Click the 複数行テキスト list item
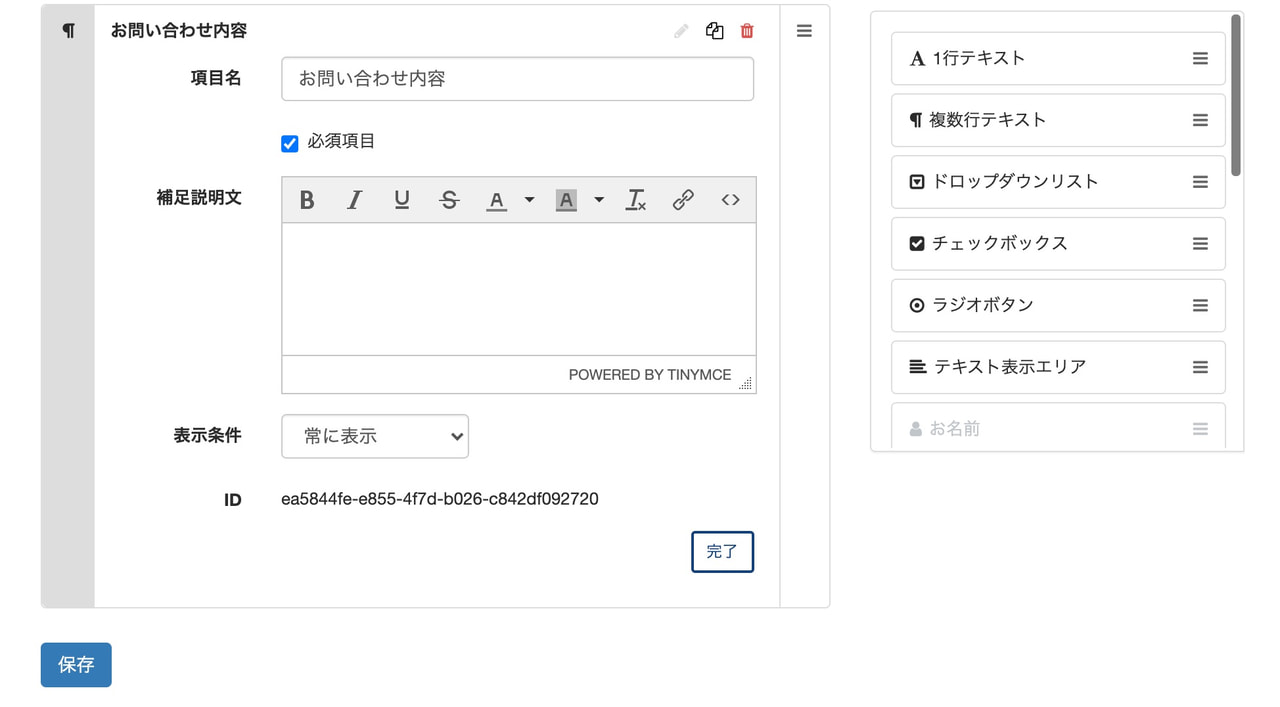1280x707 pixels. pos(1058,120)
